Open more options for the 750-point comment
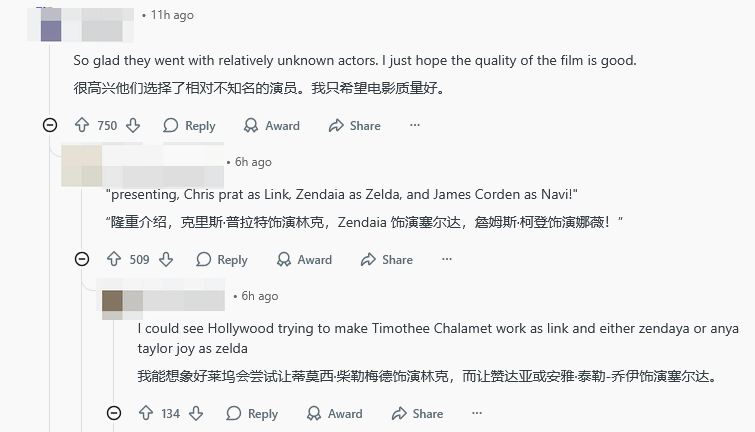Screen dimensions: 755x432 [x=415, y=126]
